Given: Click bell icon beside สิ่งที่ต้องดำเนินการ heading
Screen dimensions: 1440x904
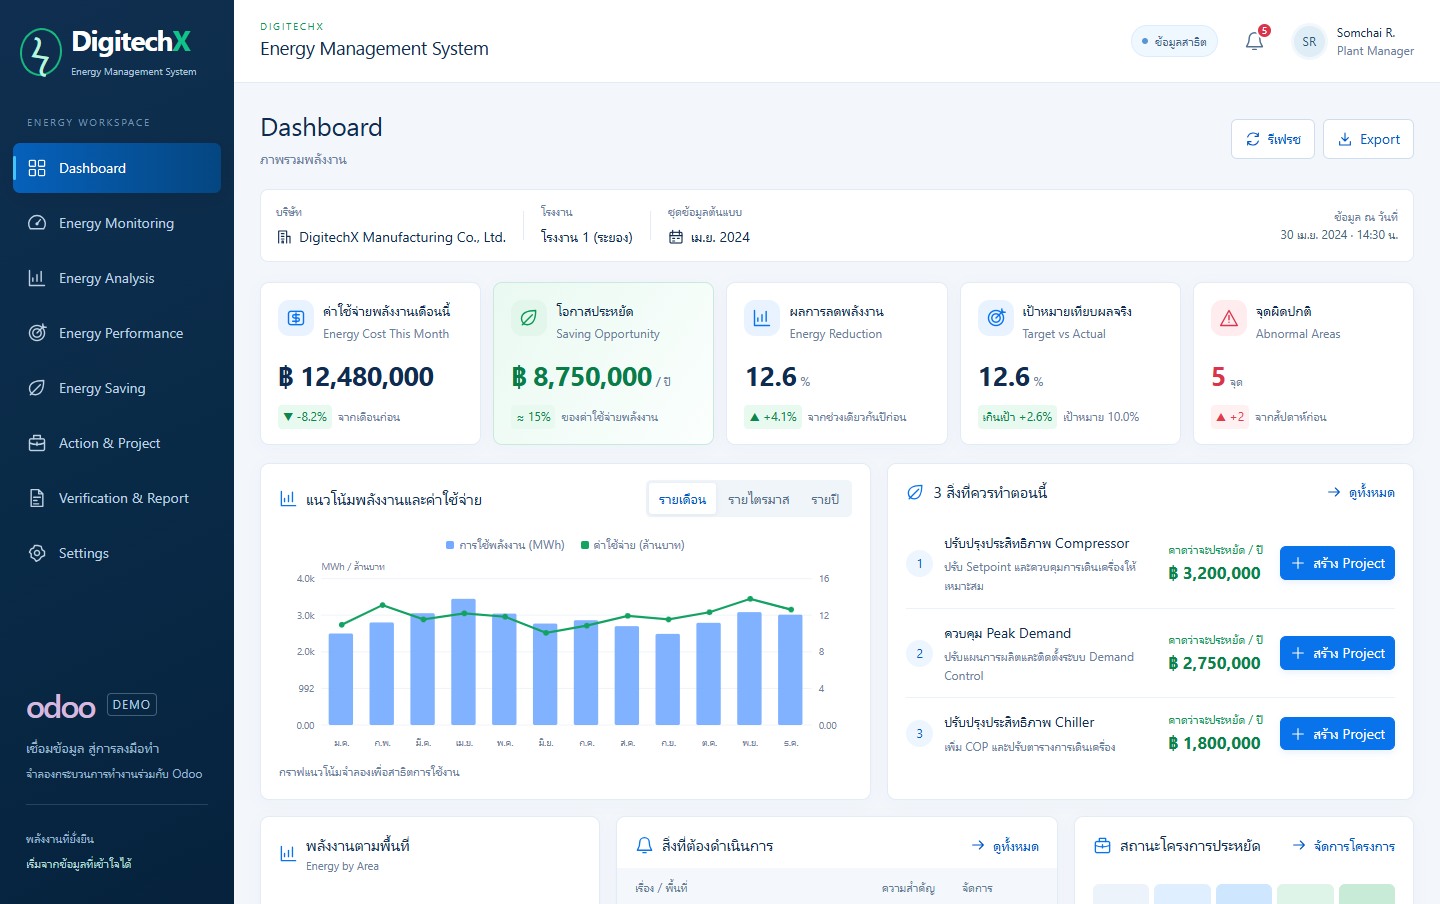Looking at the screenshot, I should pyautogui.click(x=645, y=846).
